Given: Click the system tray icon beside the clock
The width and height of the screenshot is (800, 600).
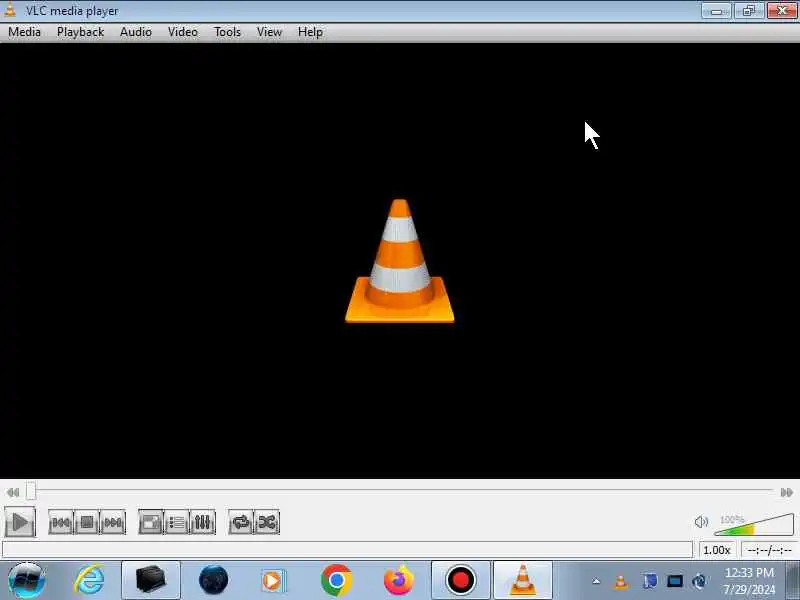Looking at the screenshot, I should pos(699,581).
